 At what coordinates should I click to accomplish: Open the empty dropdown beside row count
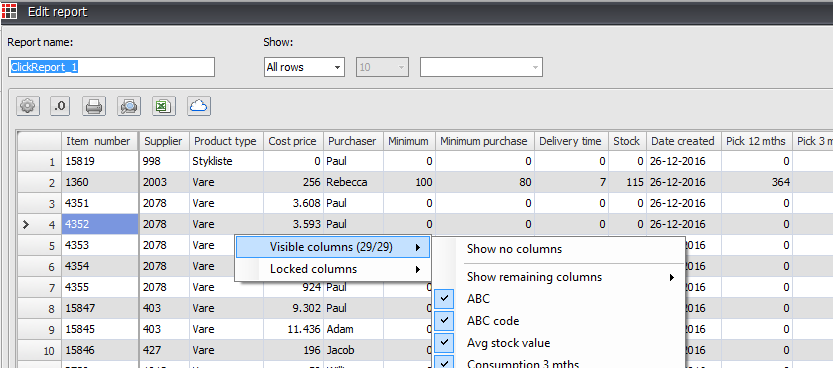pos(481,67)
